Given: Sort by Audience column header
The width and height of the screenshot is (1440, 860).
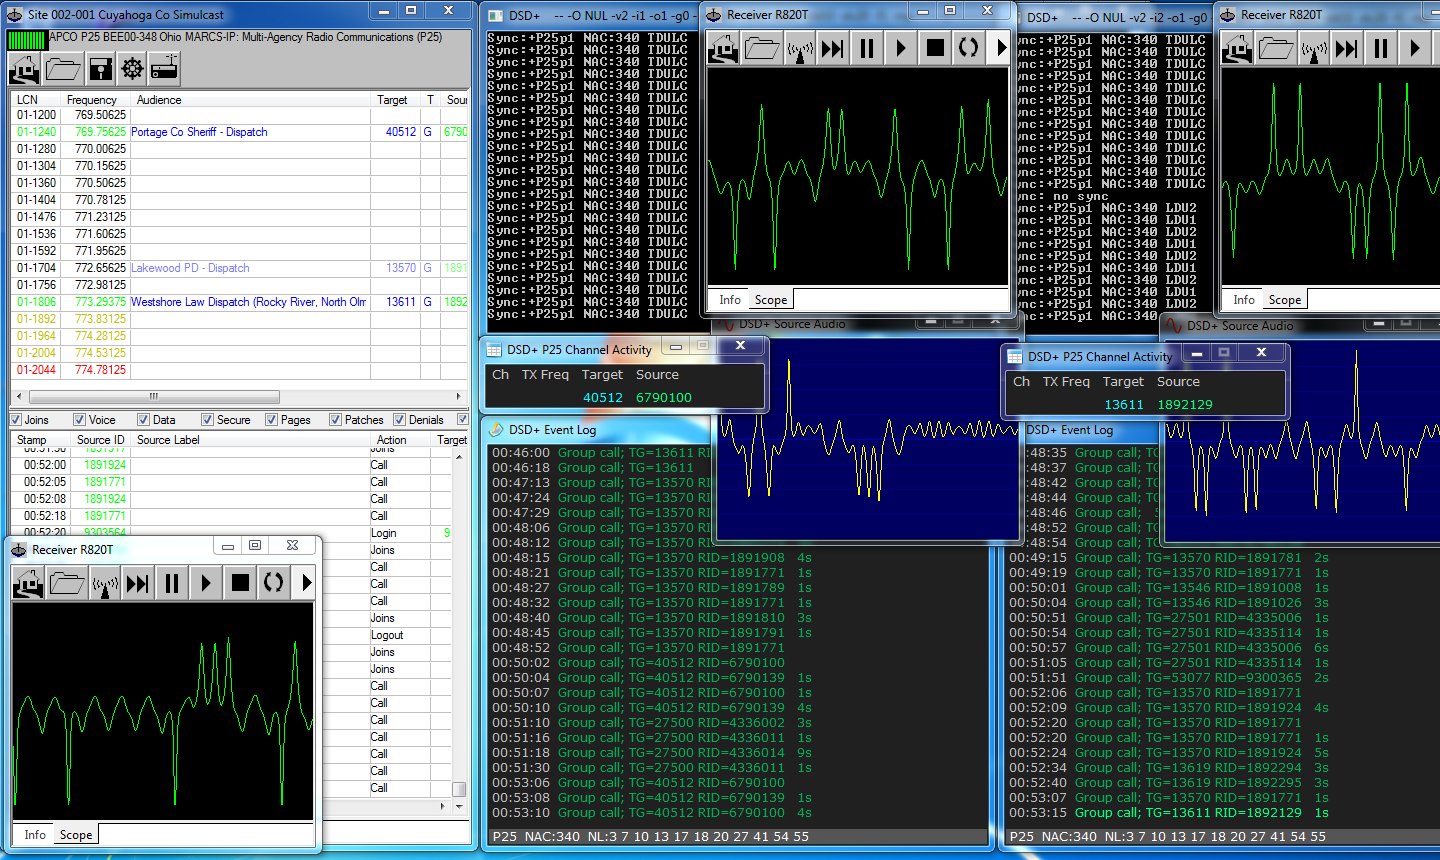Looking at the screenshot, I should (x=252, y=100).
